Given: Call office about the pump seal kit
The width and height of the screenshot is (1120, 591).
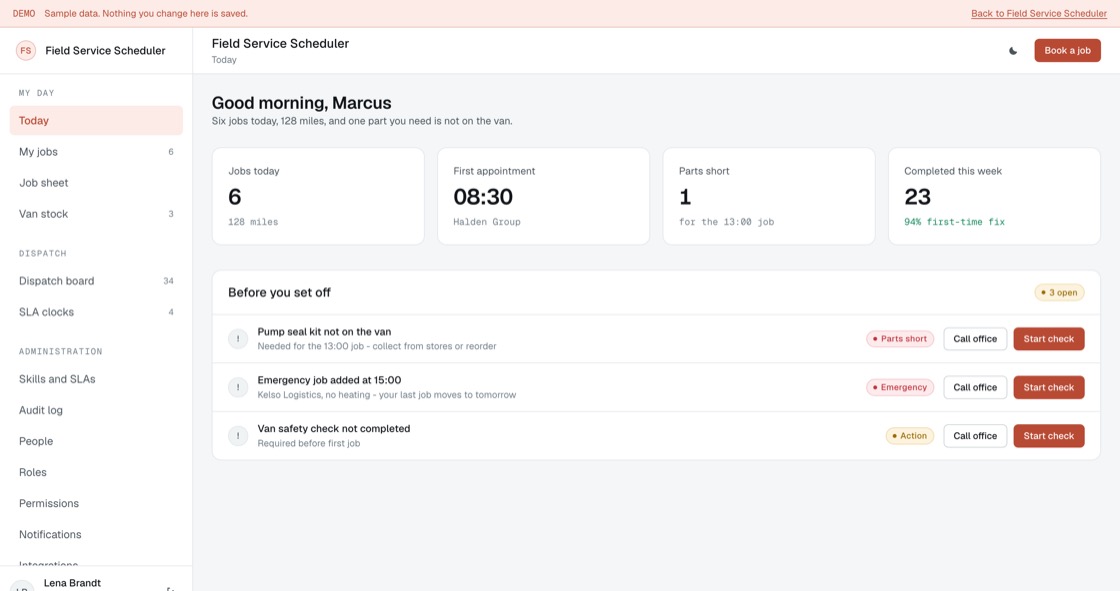Looking at the screenshot, I should point(975,339).
